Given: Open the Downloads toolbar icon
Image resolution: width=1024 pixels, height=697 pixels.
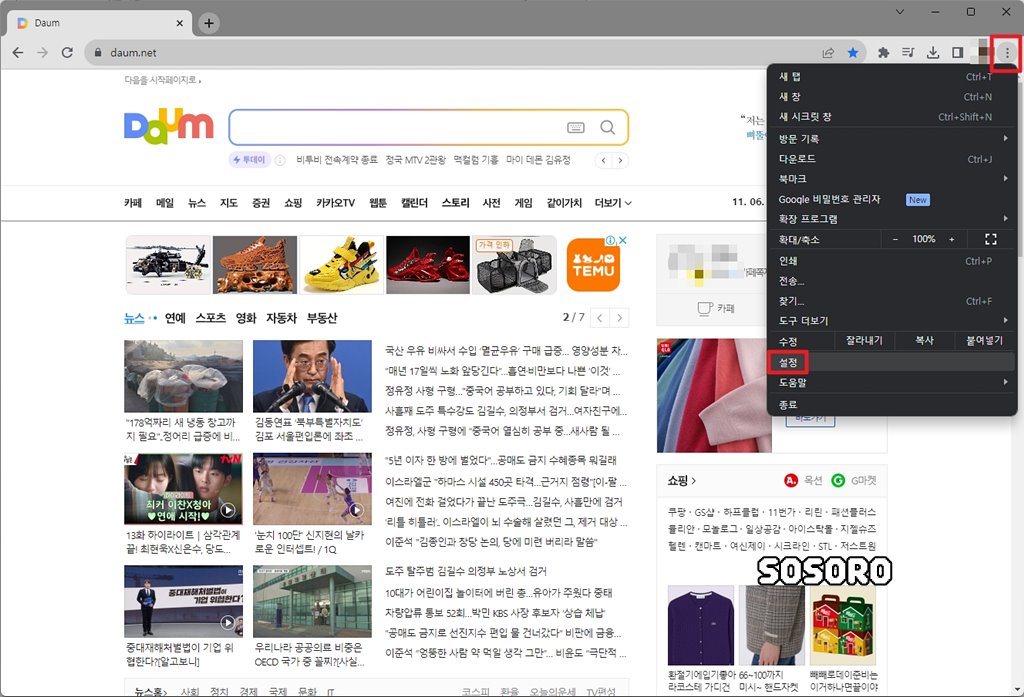Looking at the screenshot, I should 933,53.
